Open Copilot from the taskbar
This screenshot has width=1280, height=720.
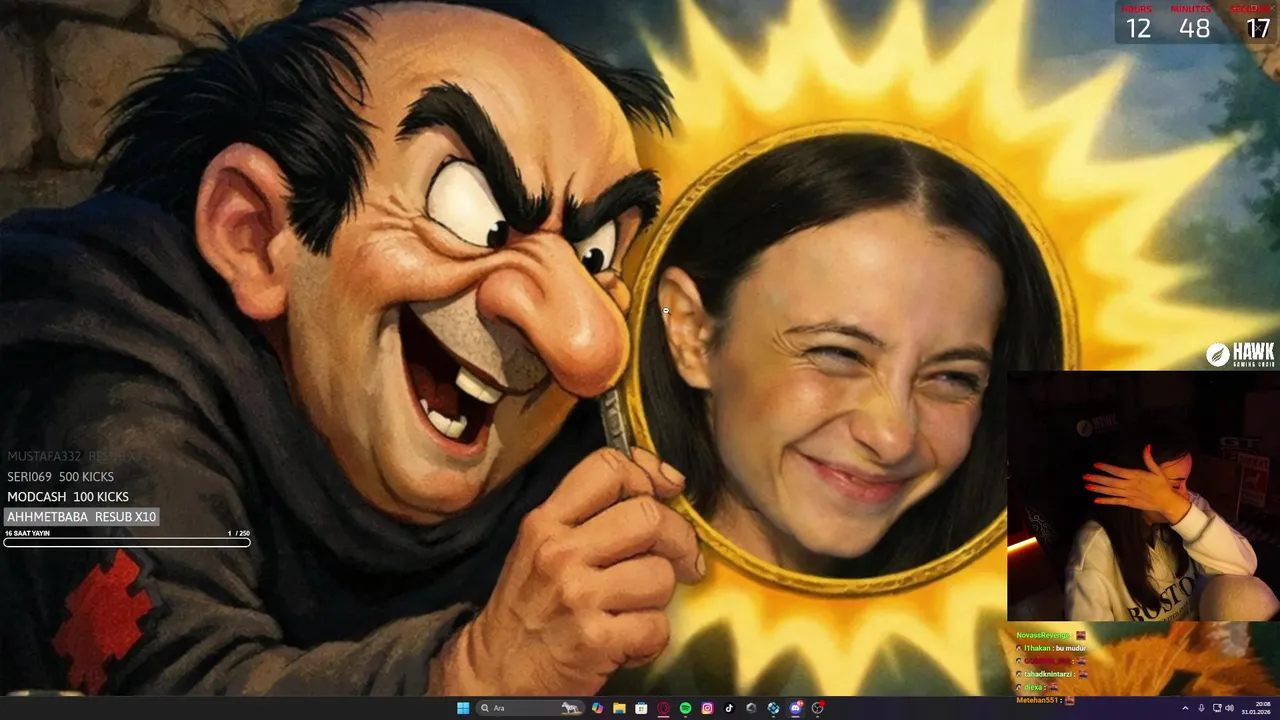[597, 708]
